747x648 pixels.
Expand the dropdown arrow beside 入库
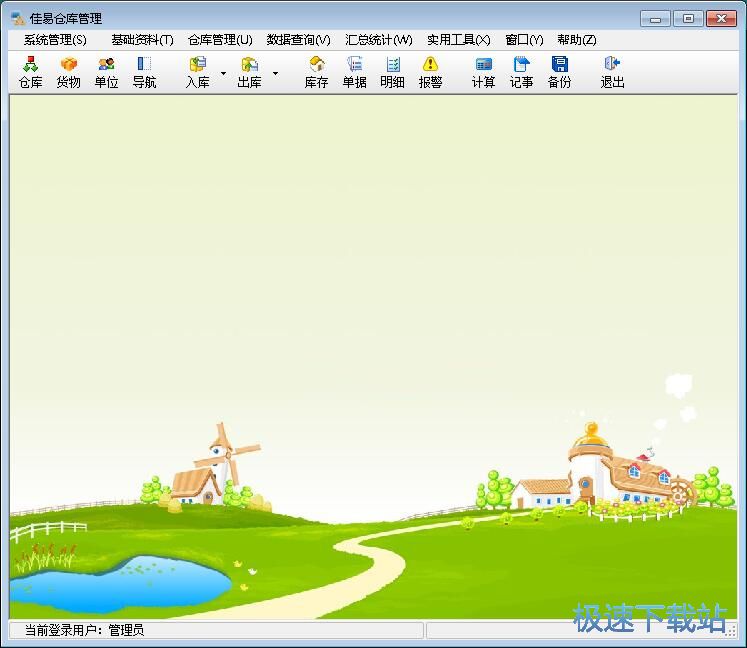point(223,73)
